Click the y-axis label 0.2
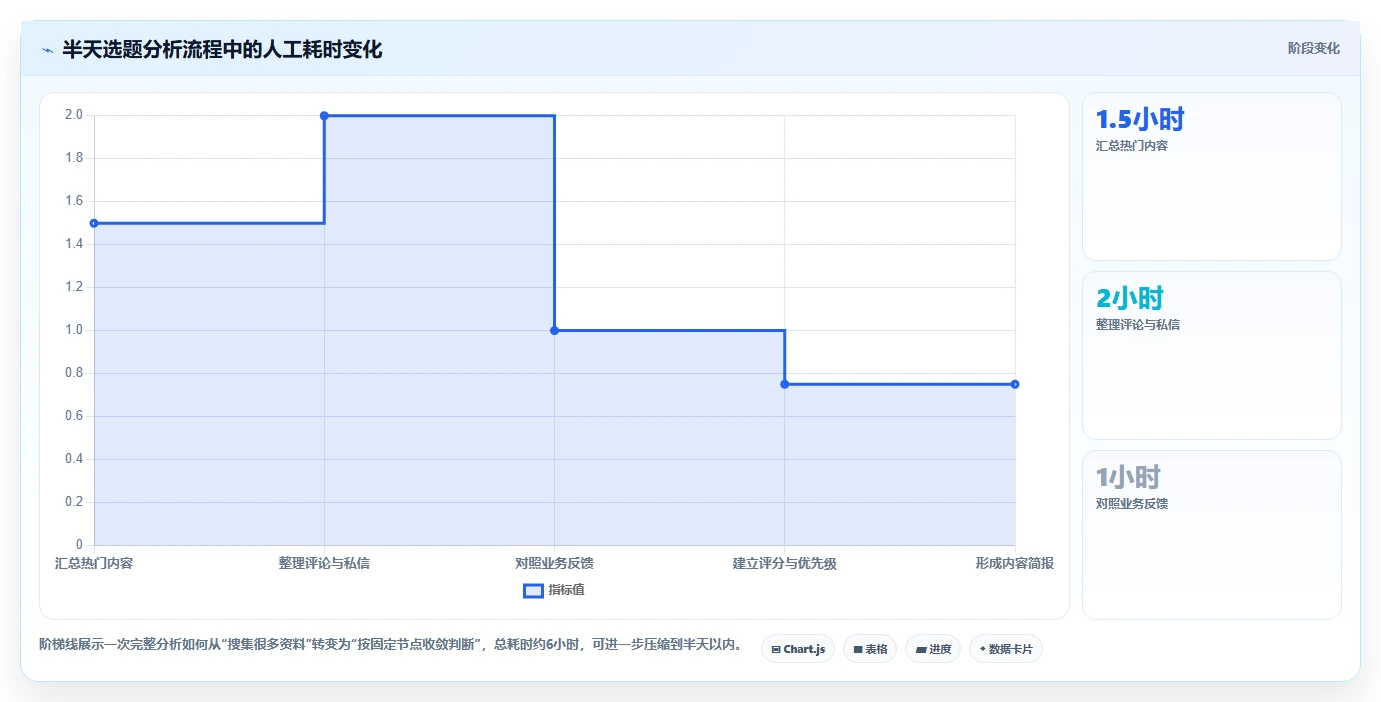1381x702 pixels. tap(74, 502)
